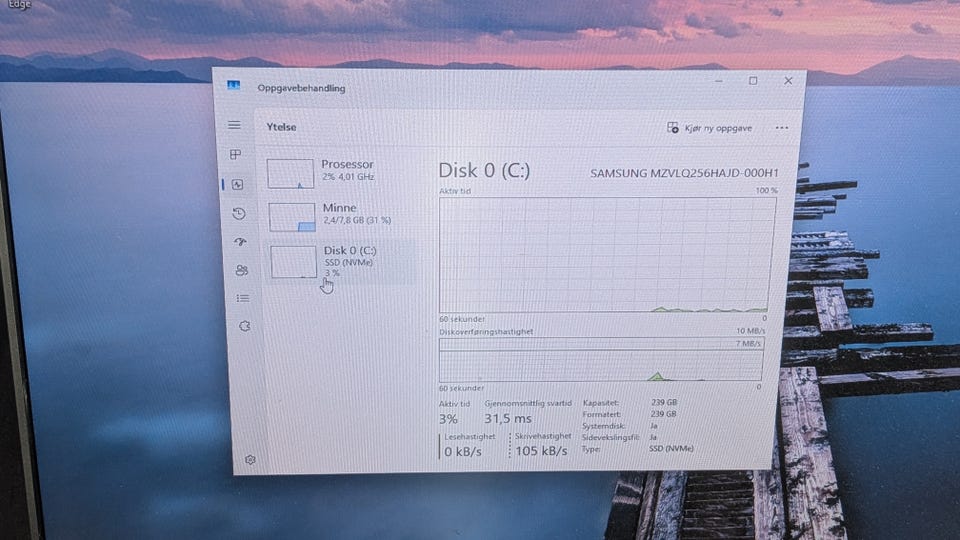Viewport: 960px width, 540px height.
Task: Click the Type SSD (NVMe) value
Action: point(671,449)
